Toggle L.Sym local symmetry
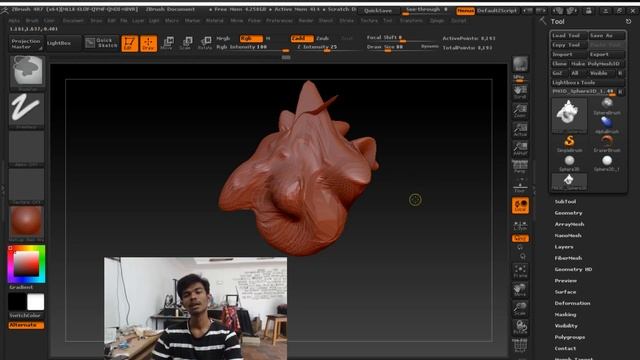 [520, 225]
